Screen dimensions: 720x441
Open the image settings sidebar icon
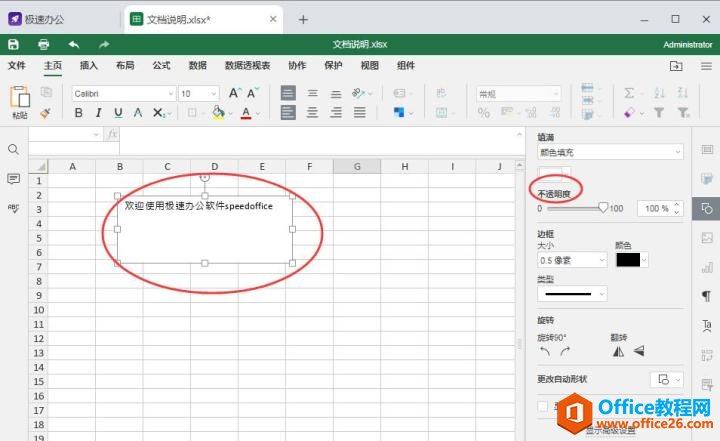pos(707,237)
